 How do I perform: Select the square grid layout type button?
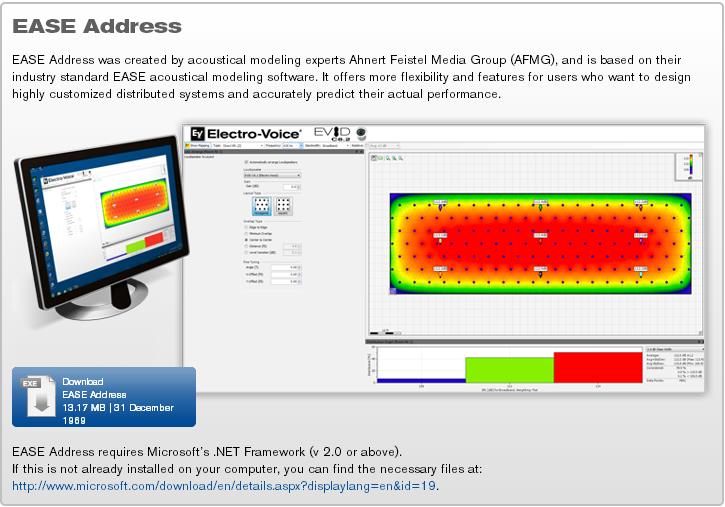click(283, 206)
